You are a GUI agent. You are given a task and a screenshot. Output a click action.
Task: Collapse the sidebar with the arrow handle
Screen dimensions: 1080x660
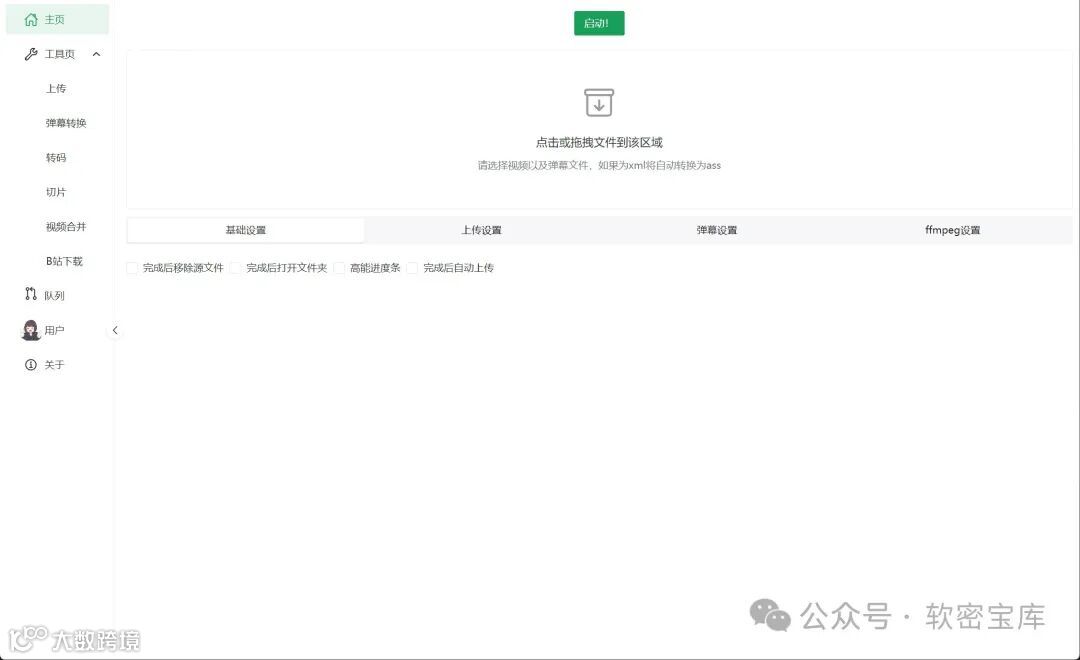115,330
